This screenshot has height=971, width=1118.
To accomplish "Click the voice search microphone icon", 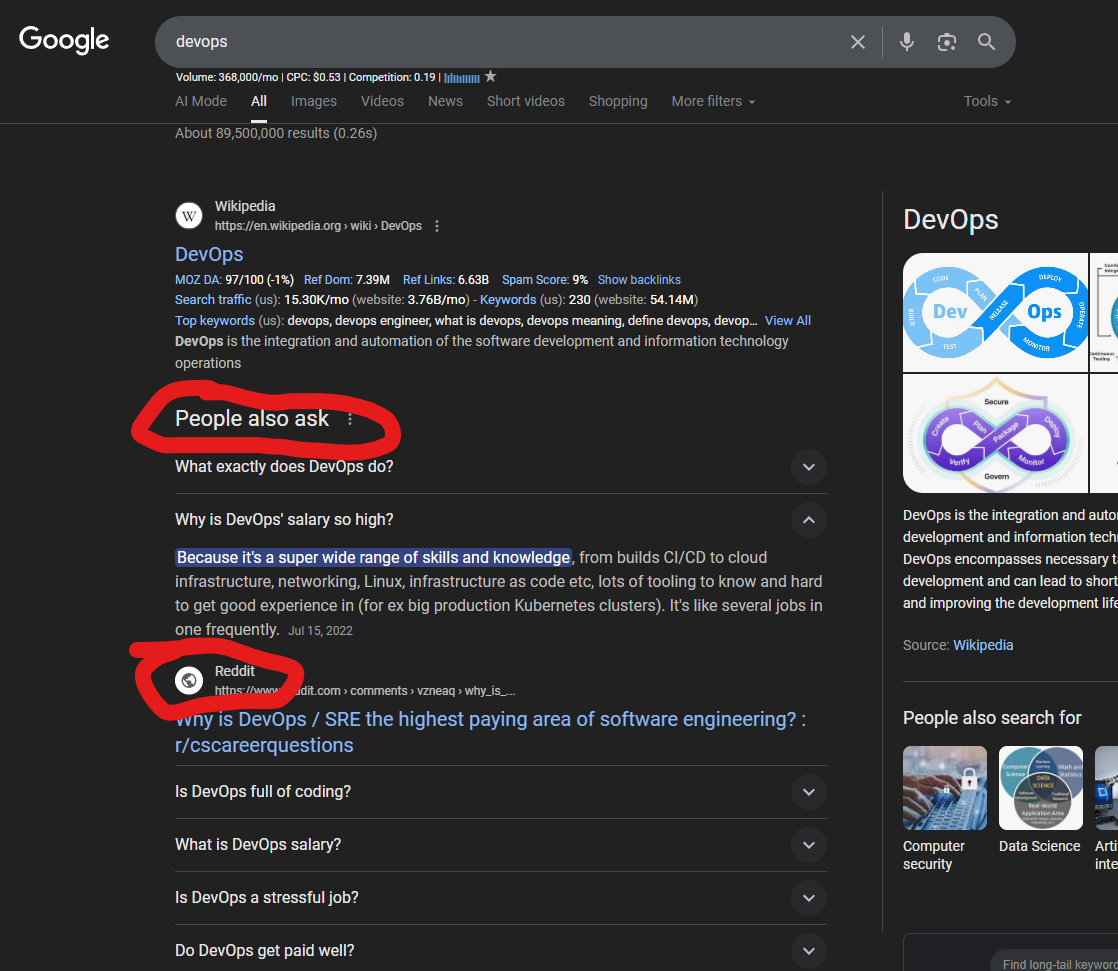I will tap(906, 42).
